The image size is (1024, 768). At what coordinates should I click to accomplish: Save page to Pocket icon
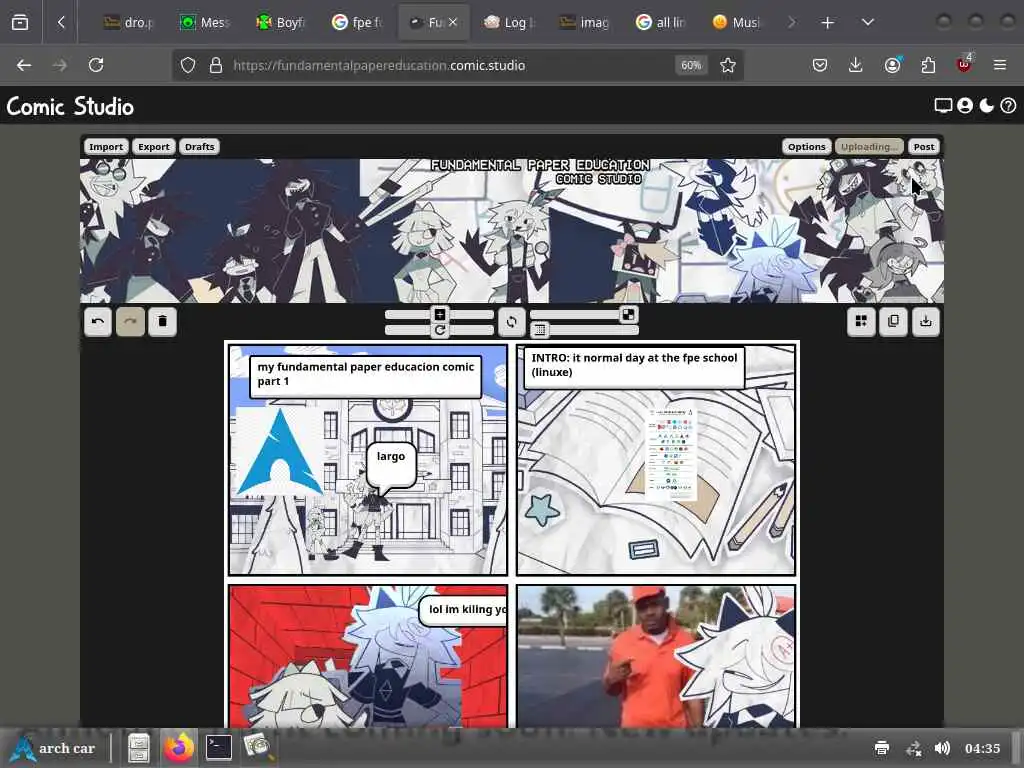[820, 65]
